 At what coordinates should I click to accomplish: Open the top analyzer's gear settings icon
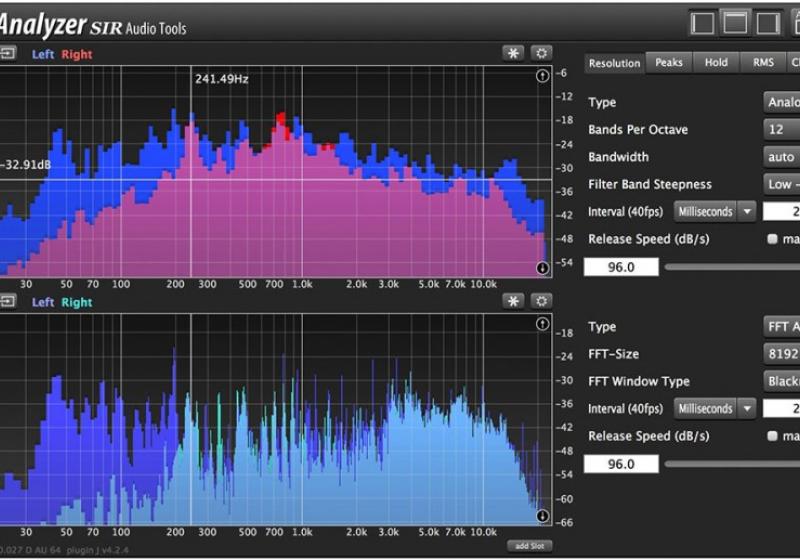coord(541,53)
